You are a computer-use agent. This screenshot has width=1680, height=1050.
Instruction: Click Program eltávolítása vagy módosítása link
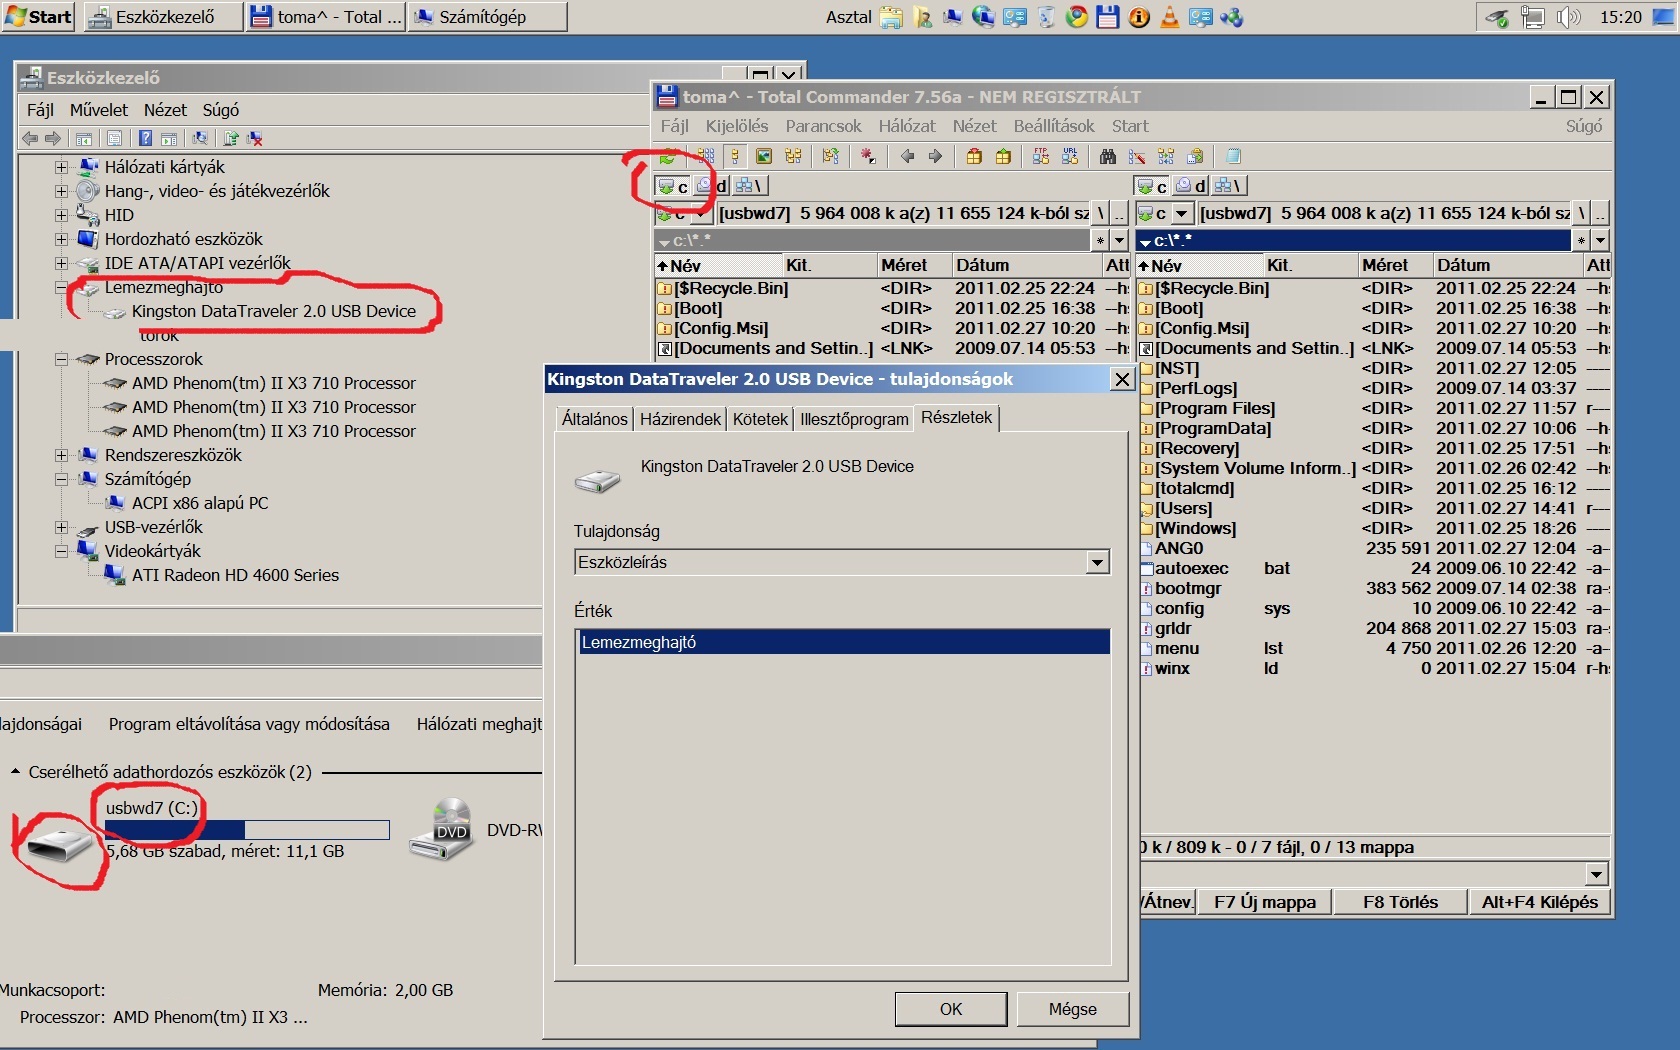pyautogui.click(x=249, y=724)
